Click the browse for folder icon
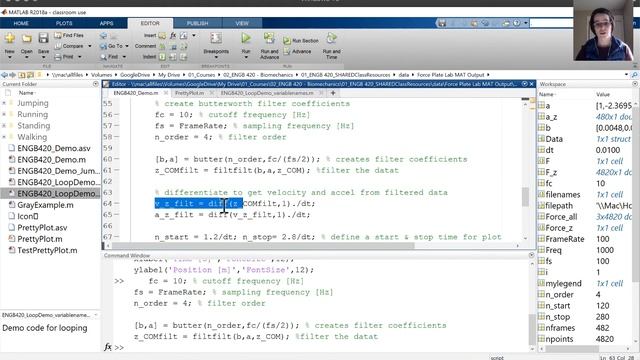Viewport: 640px width, 360px height. point(30,75)
